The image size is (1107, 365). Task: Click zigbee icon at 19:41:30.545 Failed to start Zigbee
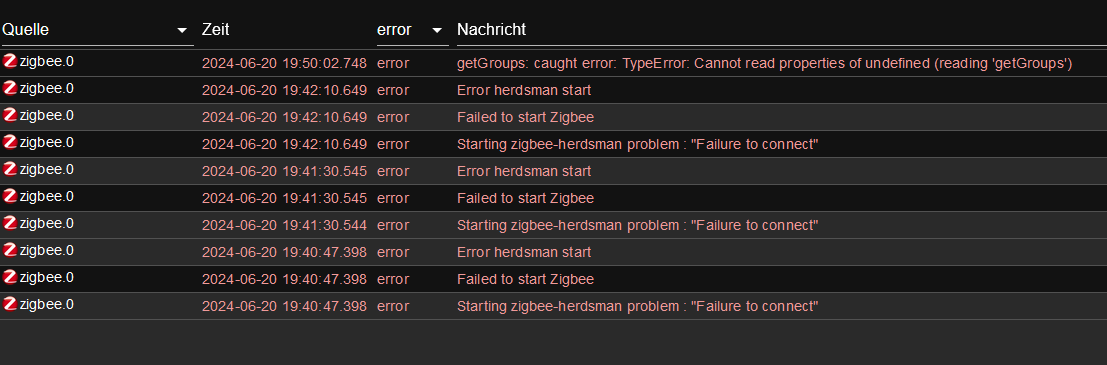coord(10,196)
